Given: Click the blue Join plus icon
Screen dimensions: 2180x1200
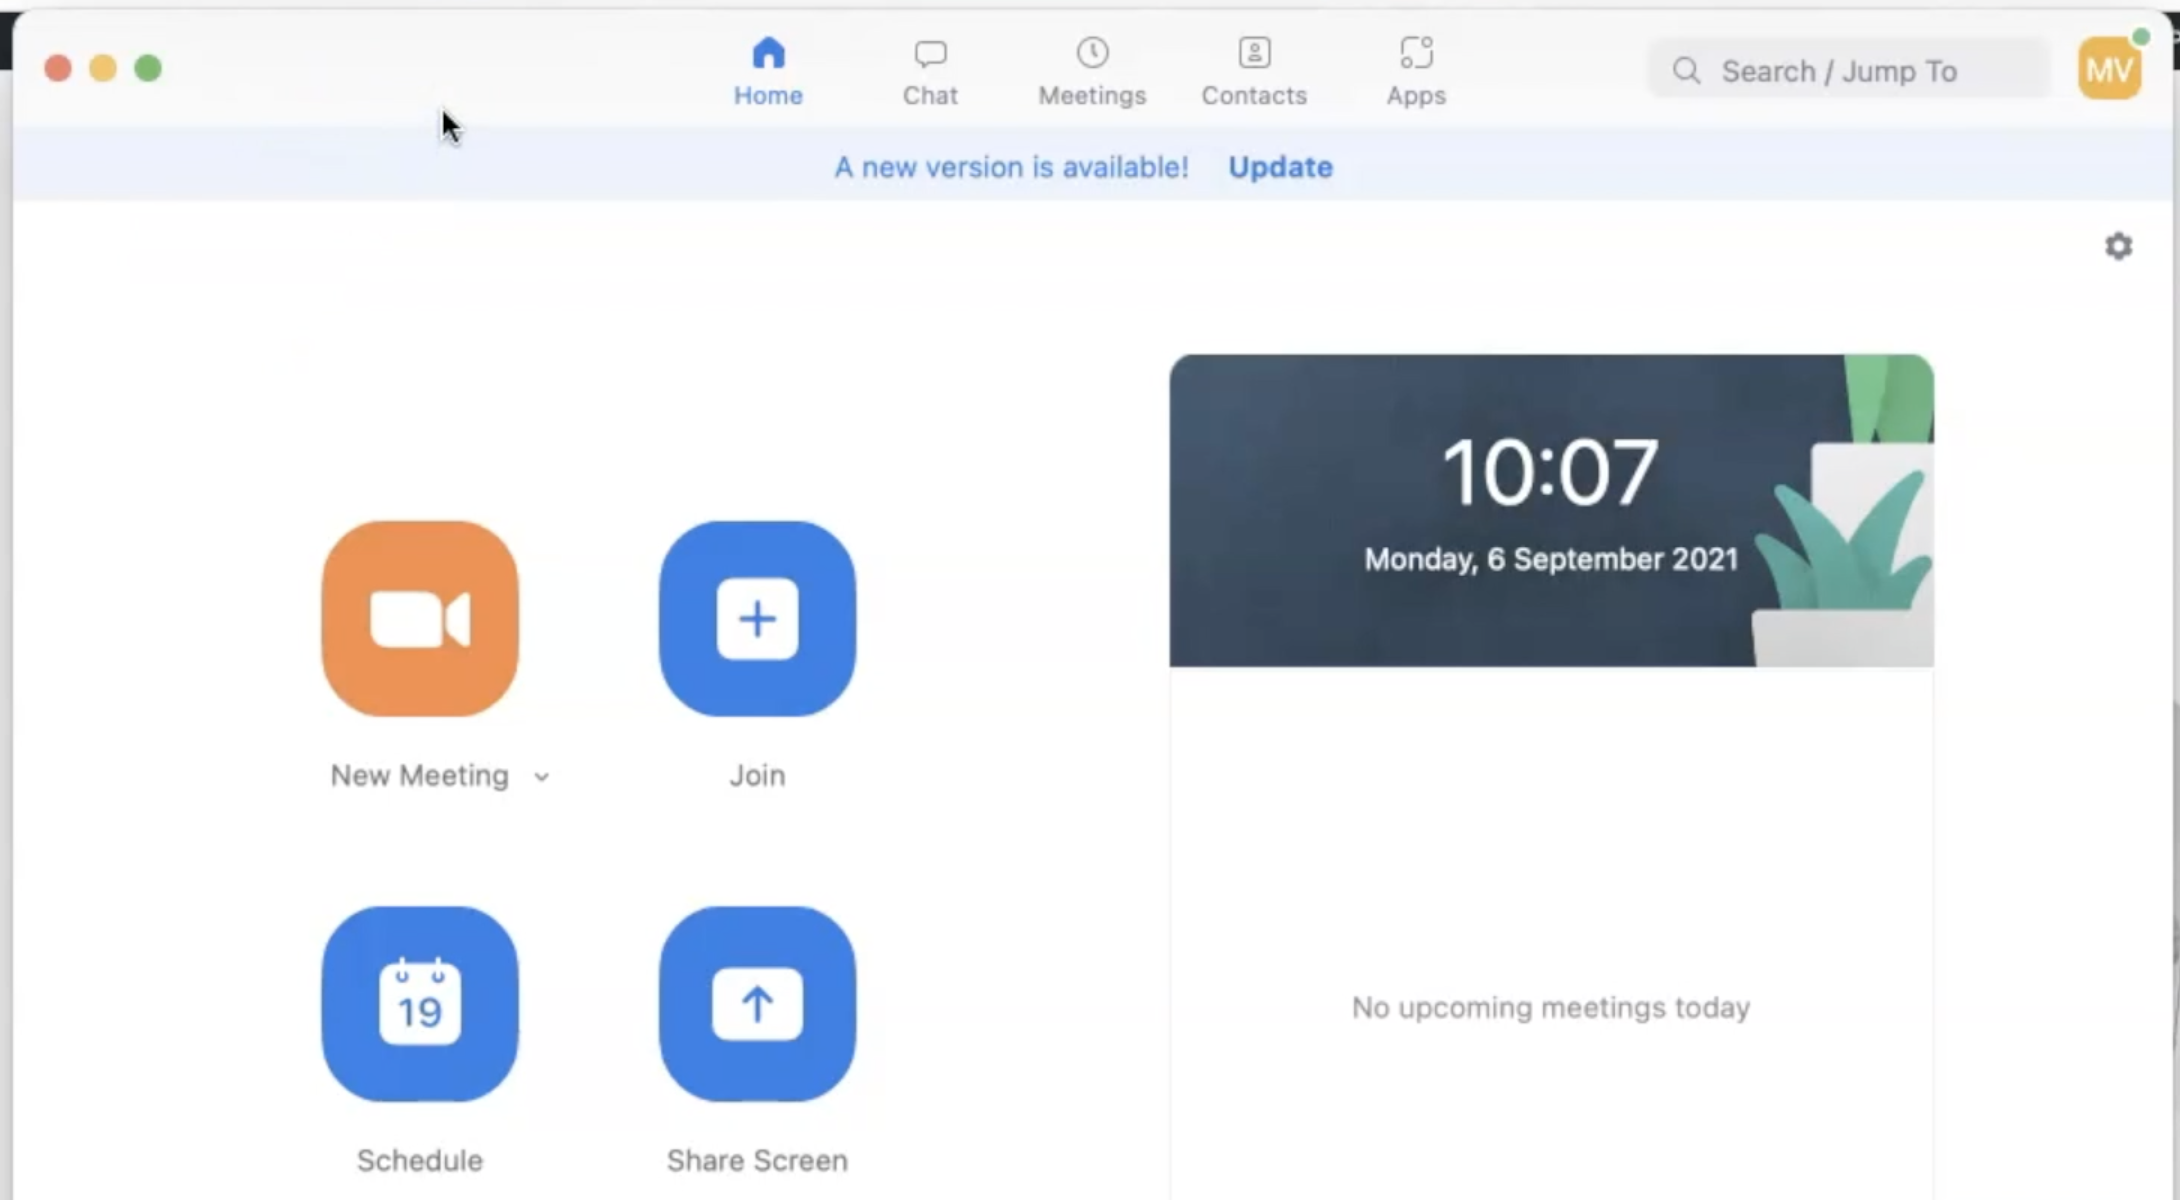Looking at the screenshot, I should (757, 618).
